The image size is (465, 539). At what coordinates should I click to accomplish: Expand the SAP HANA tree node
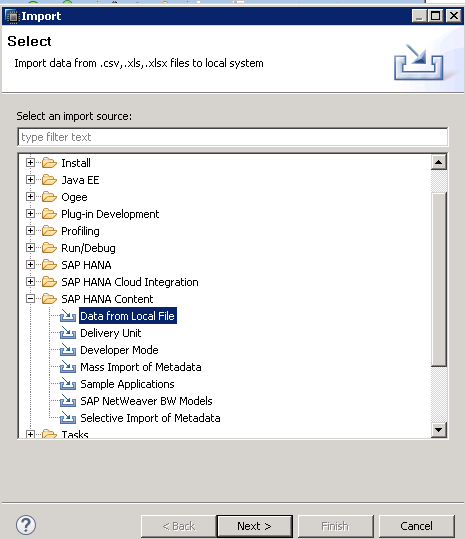click(30, 265)
